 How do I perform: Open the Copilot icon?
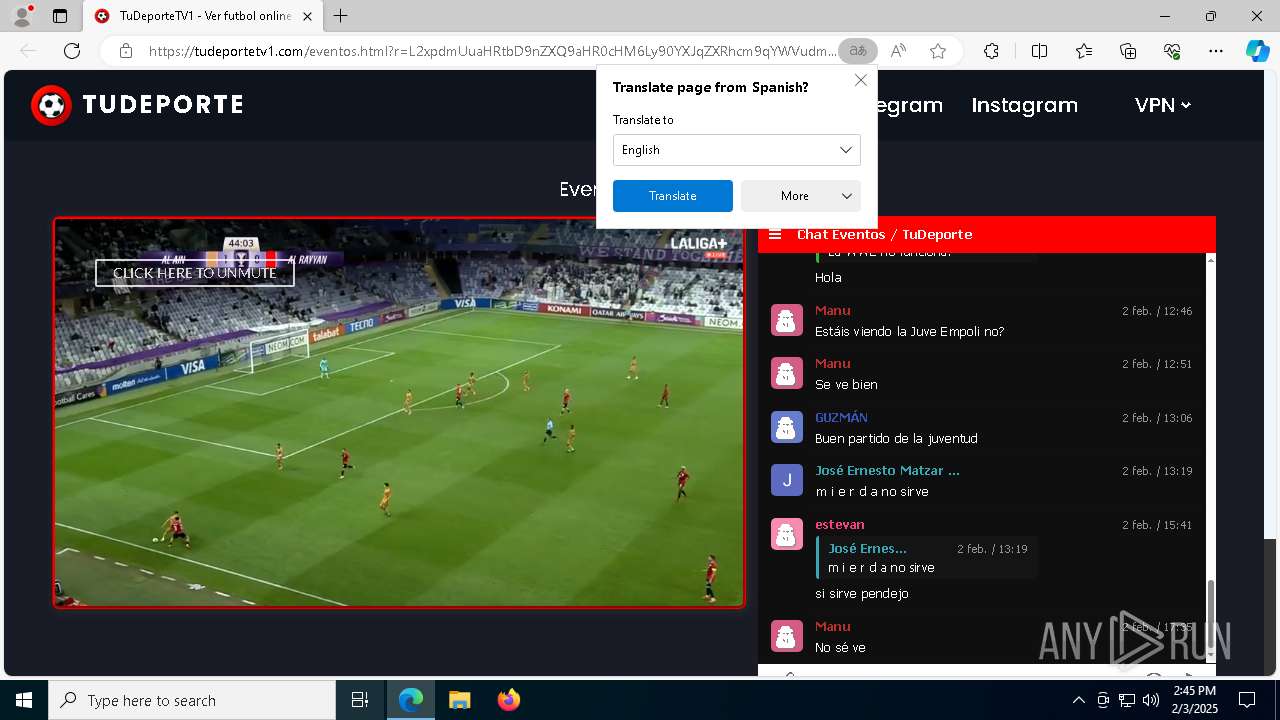coord(1257,51)
